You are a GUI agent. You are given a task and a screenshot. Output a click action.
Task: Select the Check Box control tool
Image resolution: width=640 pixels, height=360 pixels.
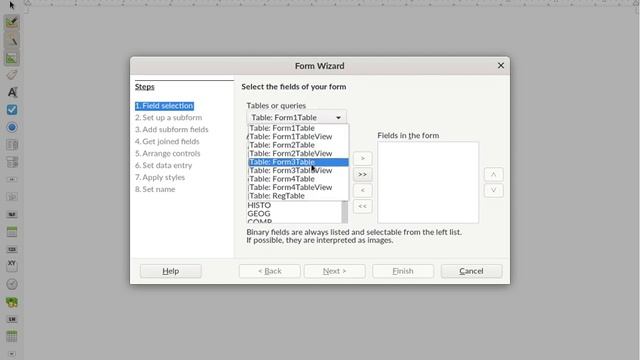[12, 110]
